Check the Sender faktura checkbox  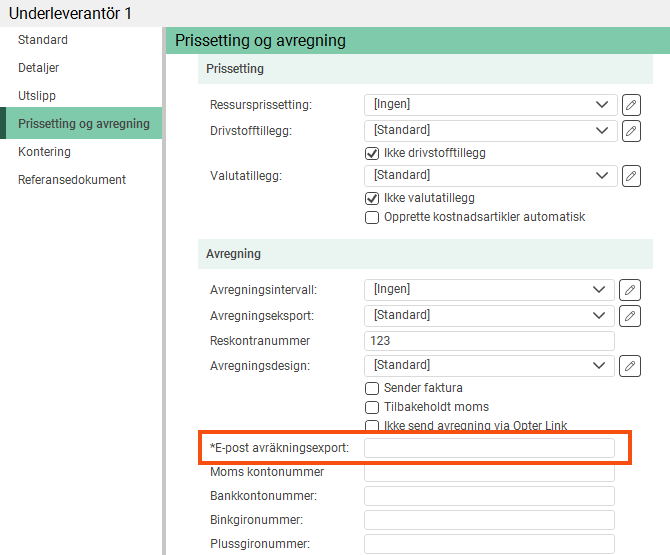point(372,388)
